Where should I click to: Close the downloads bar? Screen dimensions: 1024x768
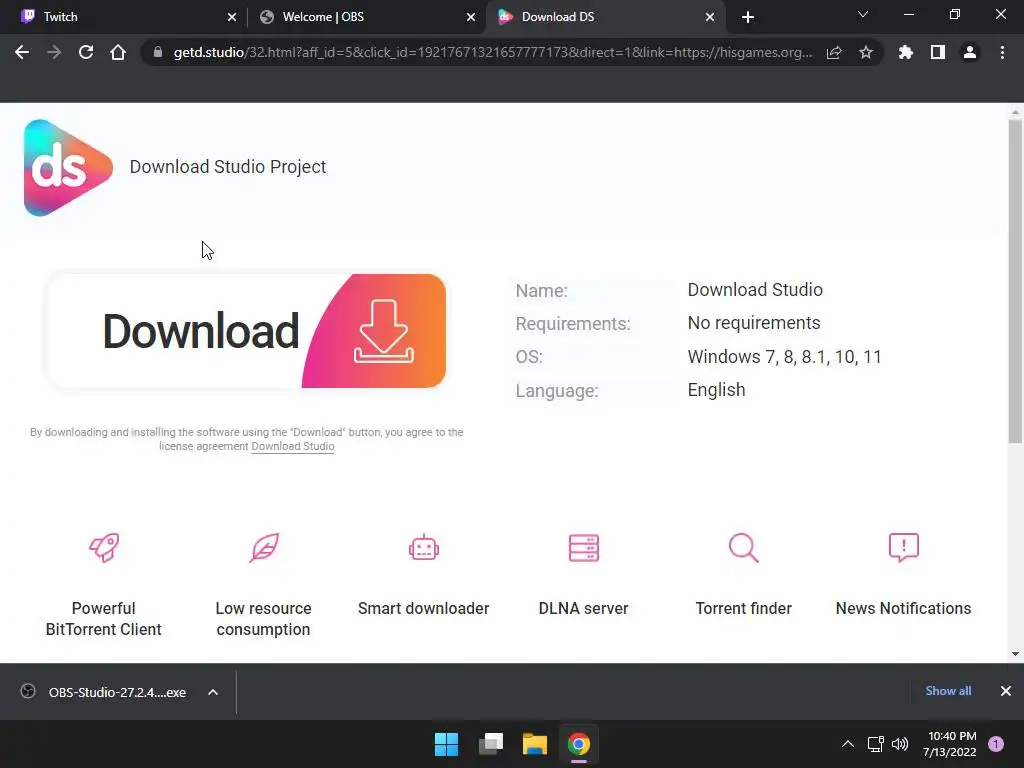click(1006, 691)
